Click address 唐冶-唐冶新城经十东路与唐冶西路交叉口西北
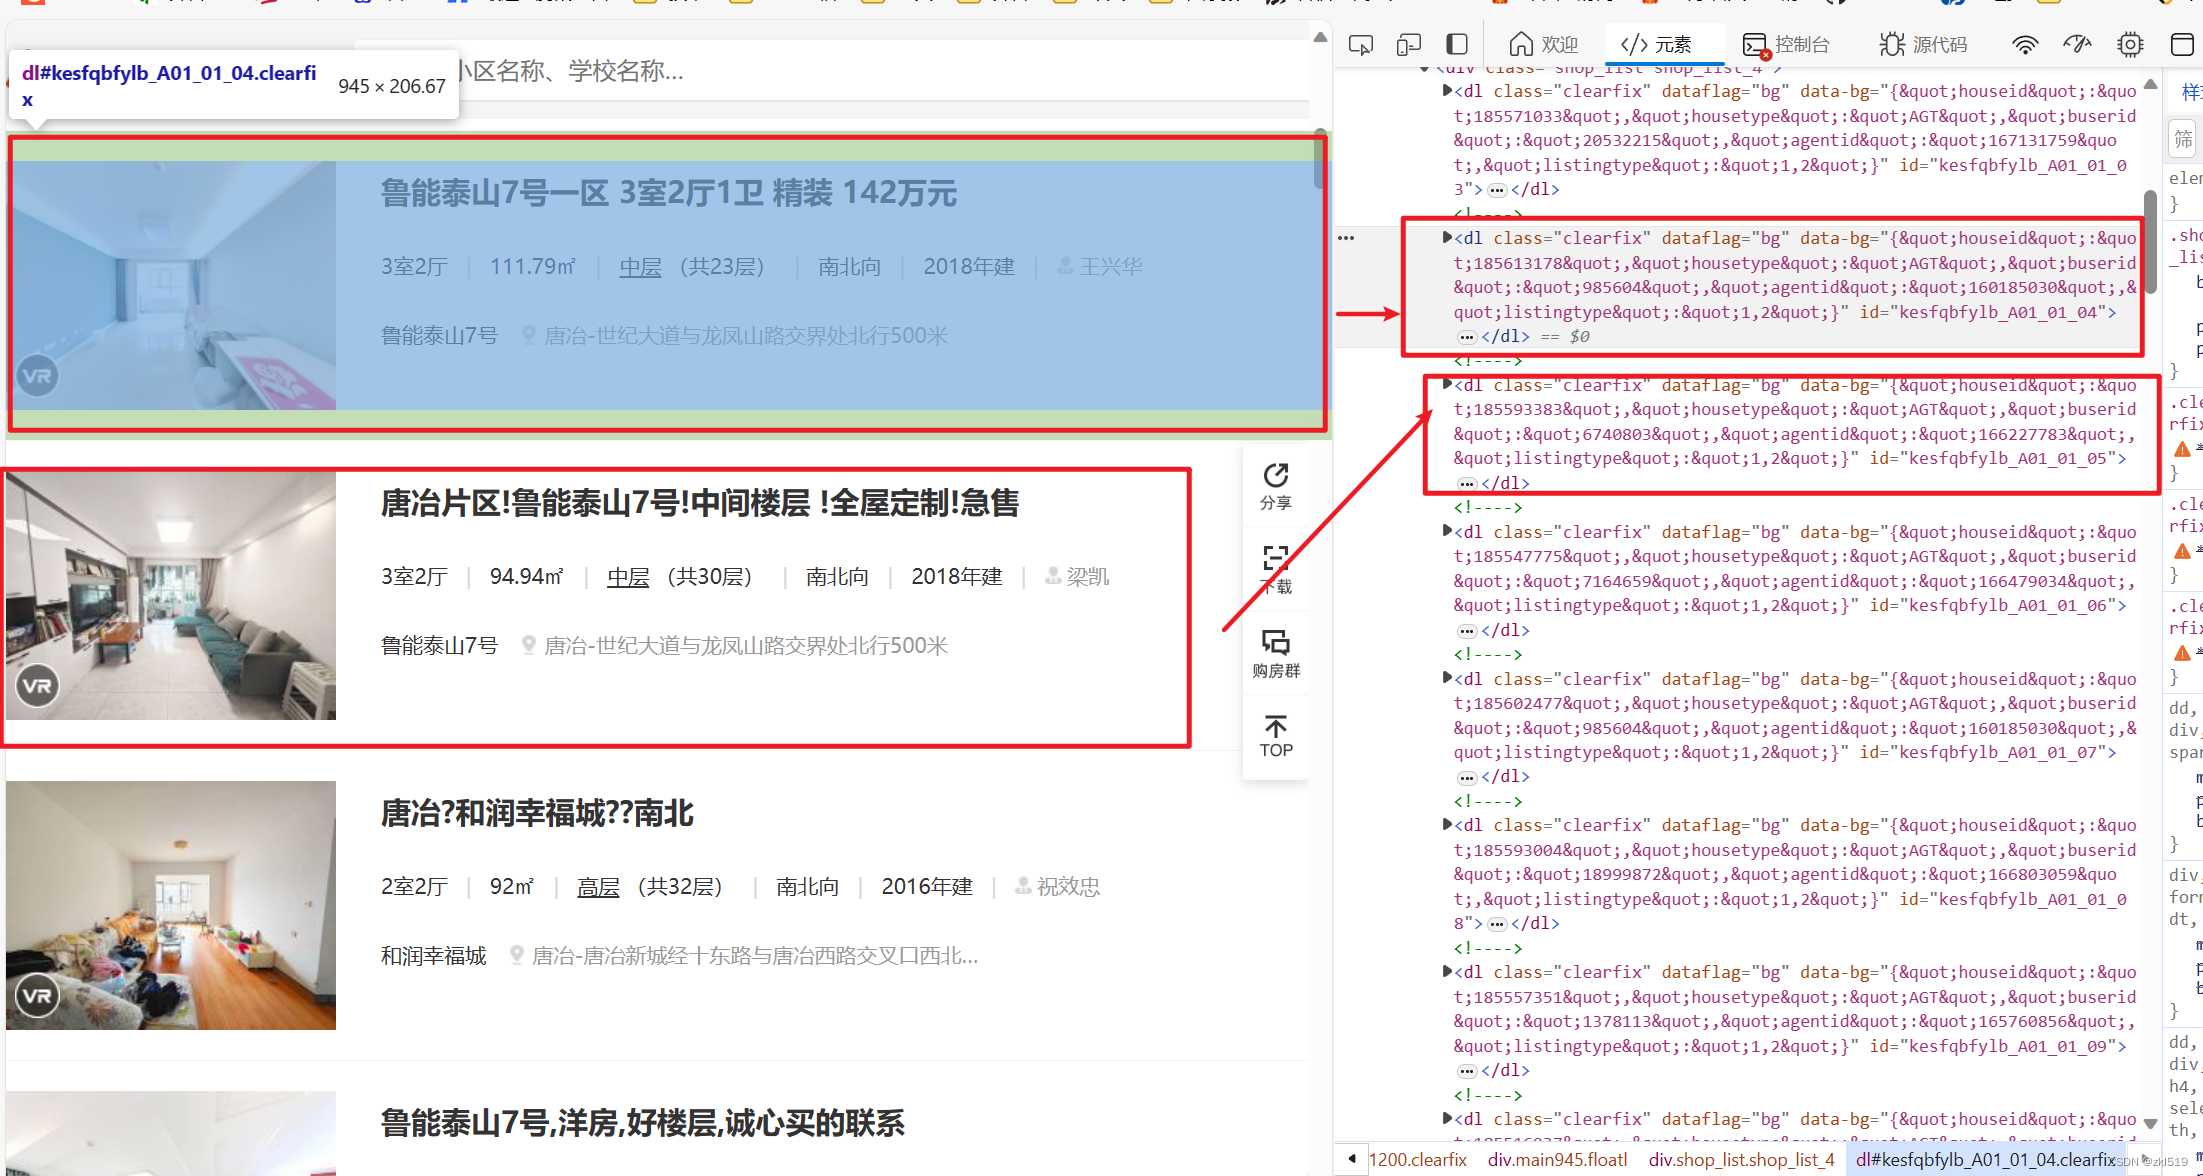 pyautogui.click(x=754, y=956)
